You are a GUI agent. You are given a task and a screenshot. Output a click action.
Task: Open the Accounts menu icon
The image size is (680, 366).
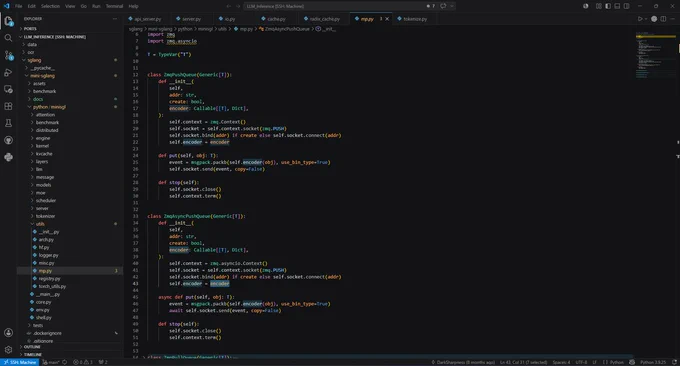[8, 333]
